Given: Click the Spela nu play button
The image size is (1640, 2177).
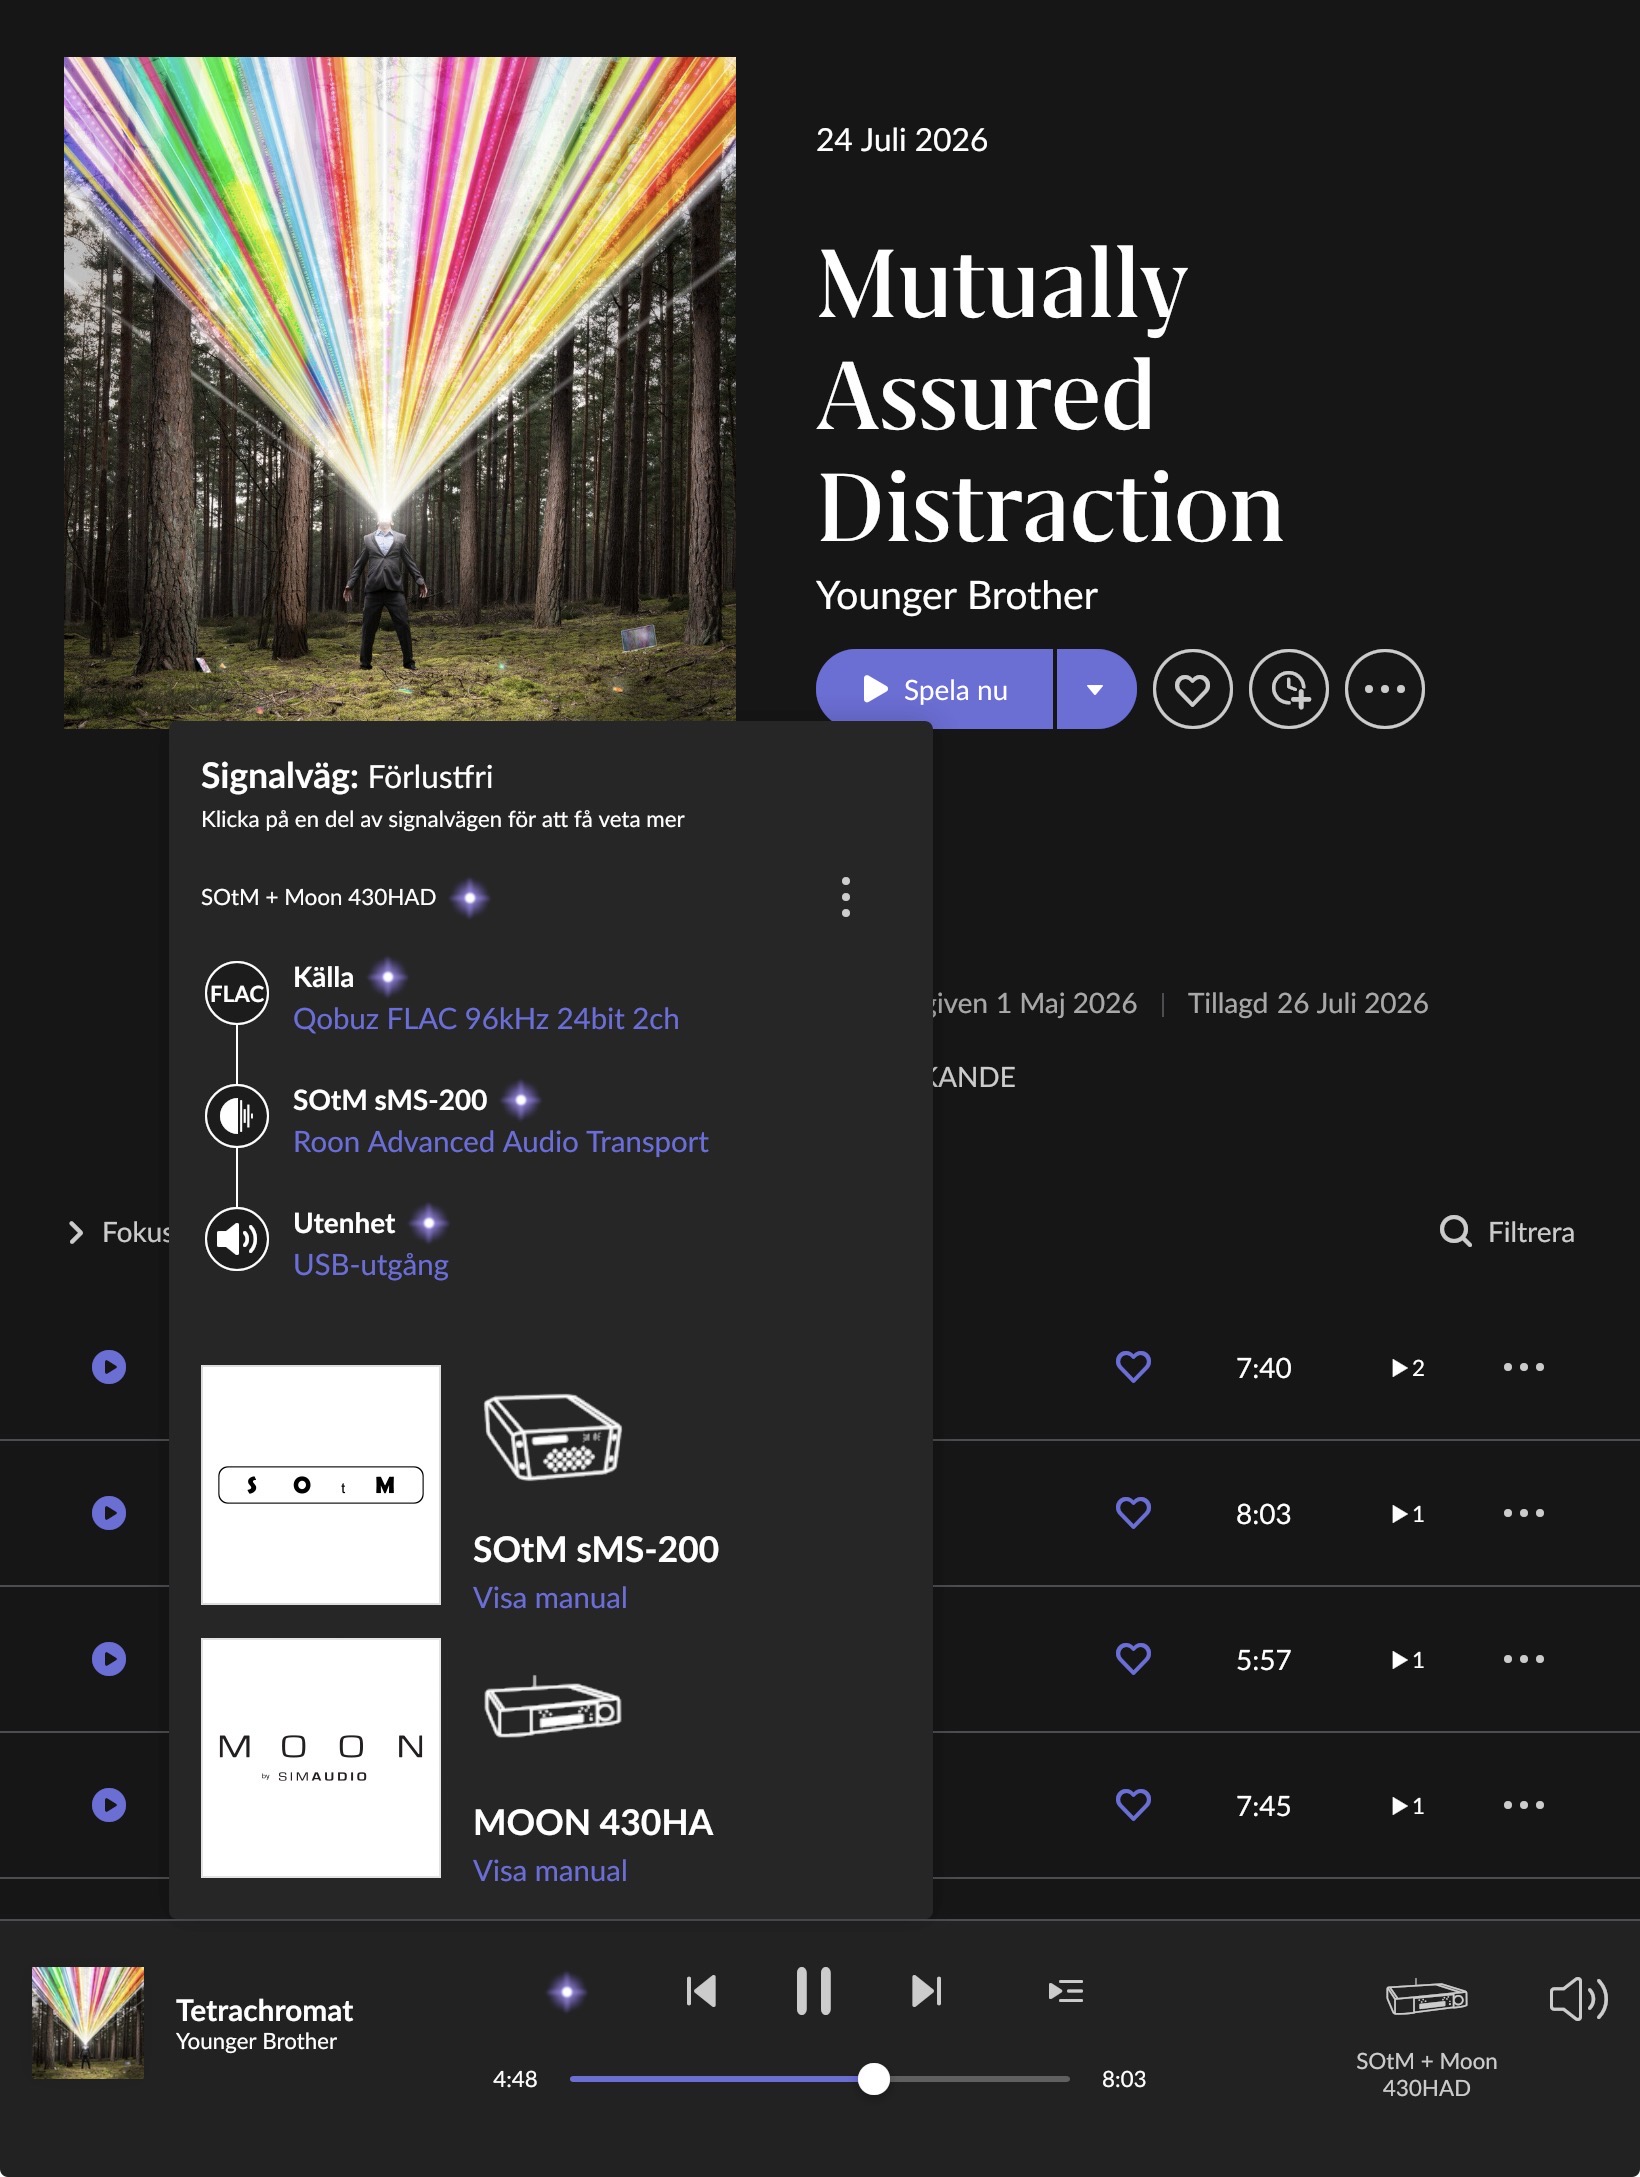Looking at the screenshot, I should (934, 689).
